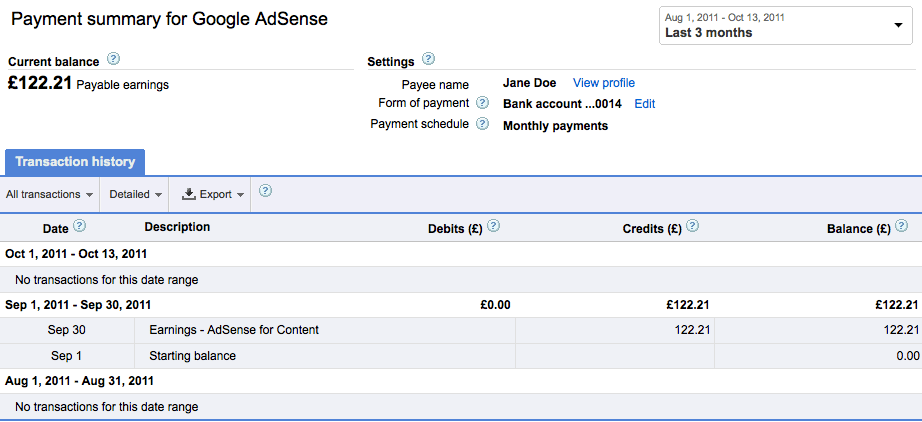The height and width of the screenshot is (422, 922).
Task: Click the Oct 1, 2011 - Oct 13, 2011 row
Action: click(x=461, y=254)
